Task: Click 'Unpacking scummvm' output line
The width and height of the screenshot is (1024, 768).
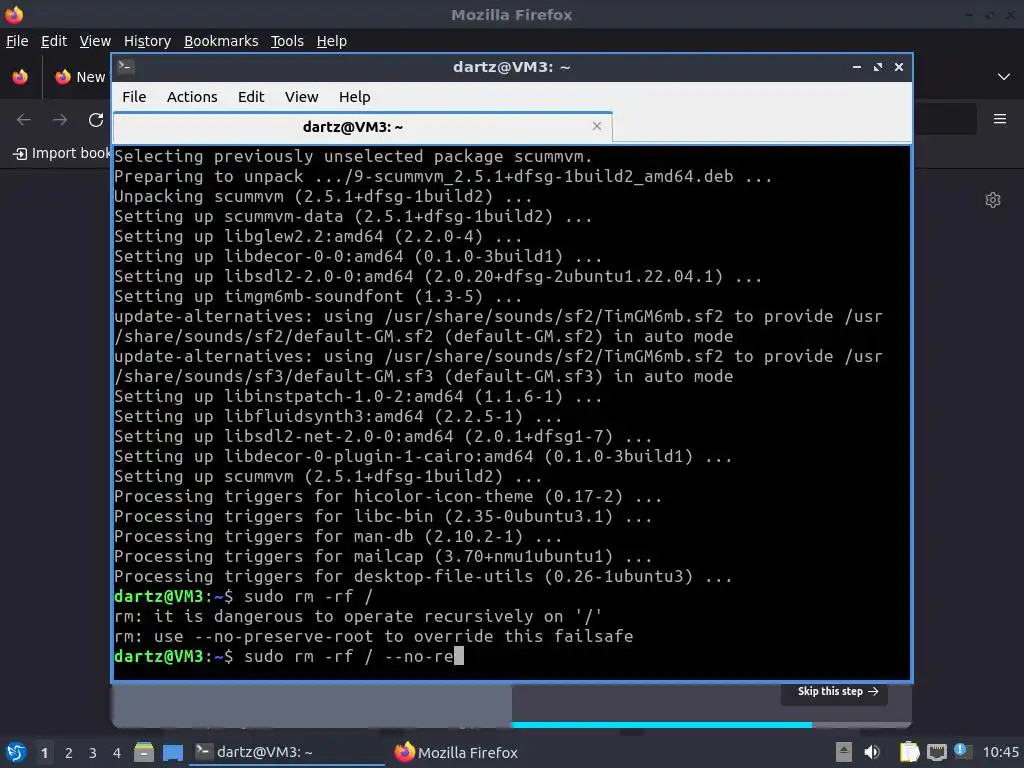Action: pyautogui.click(x=323, y=197)
